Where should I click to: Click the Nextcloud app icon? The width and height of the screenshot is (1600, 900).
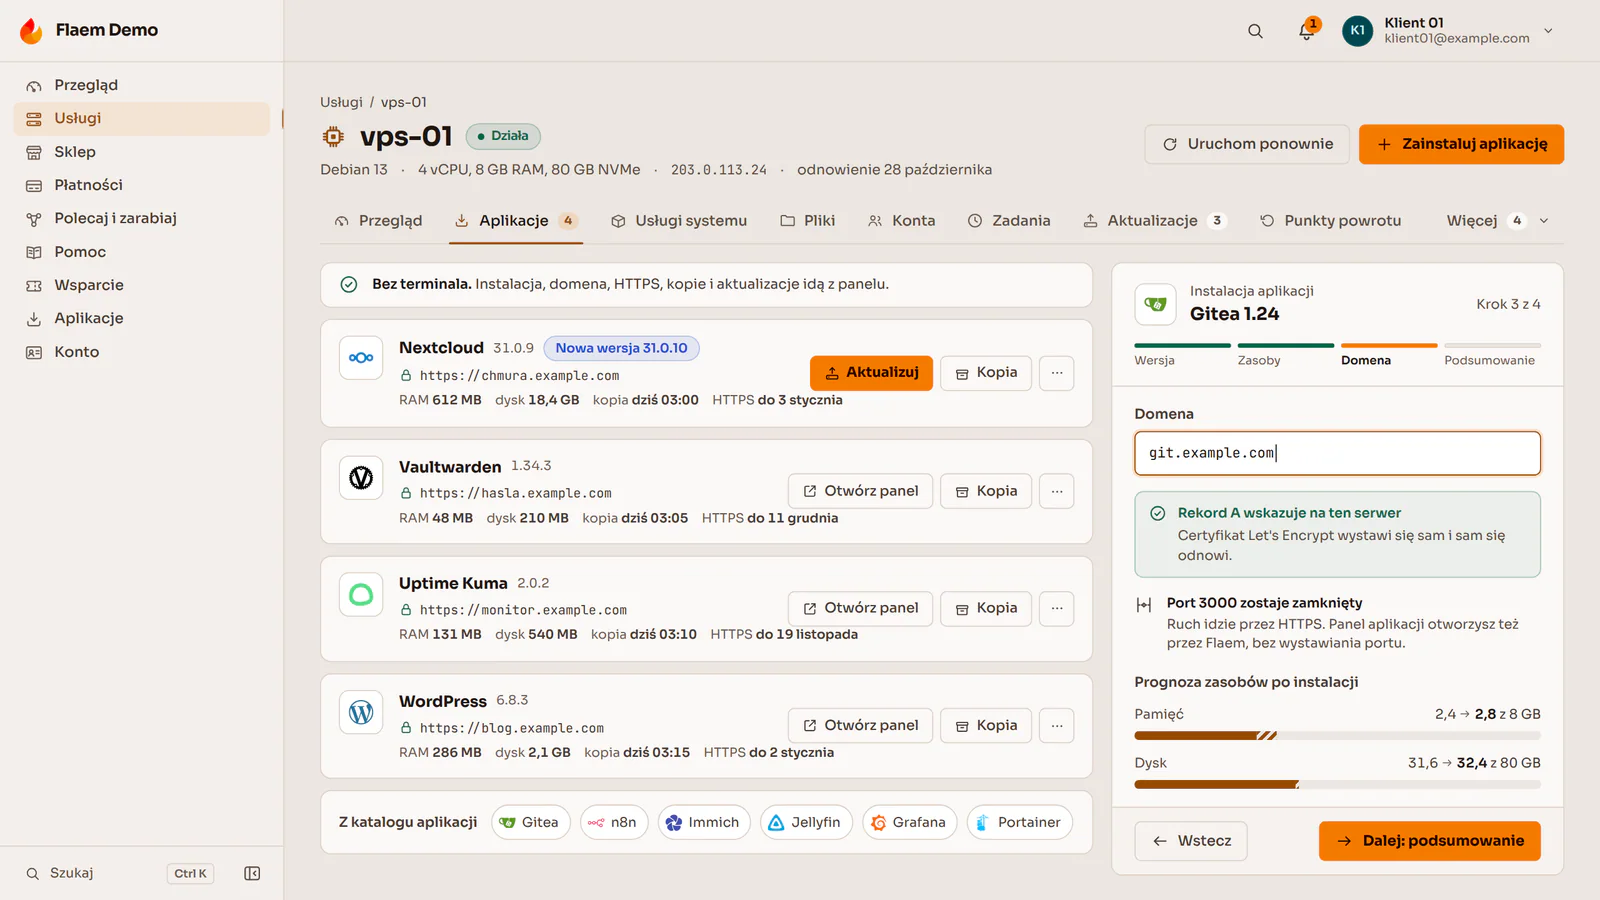click(361, 358)
